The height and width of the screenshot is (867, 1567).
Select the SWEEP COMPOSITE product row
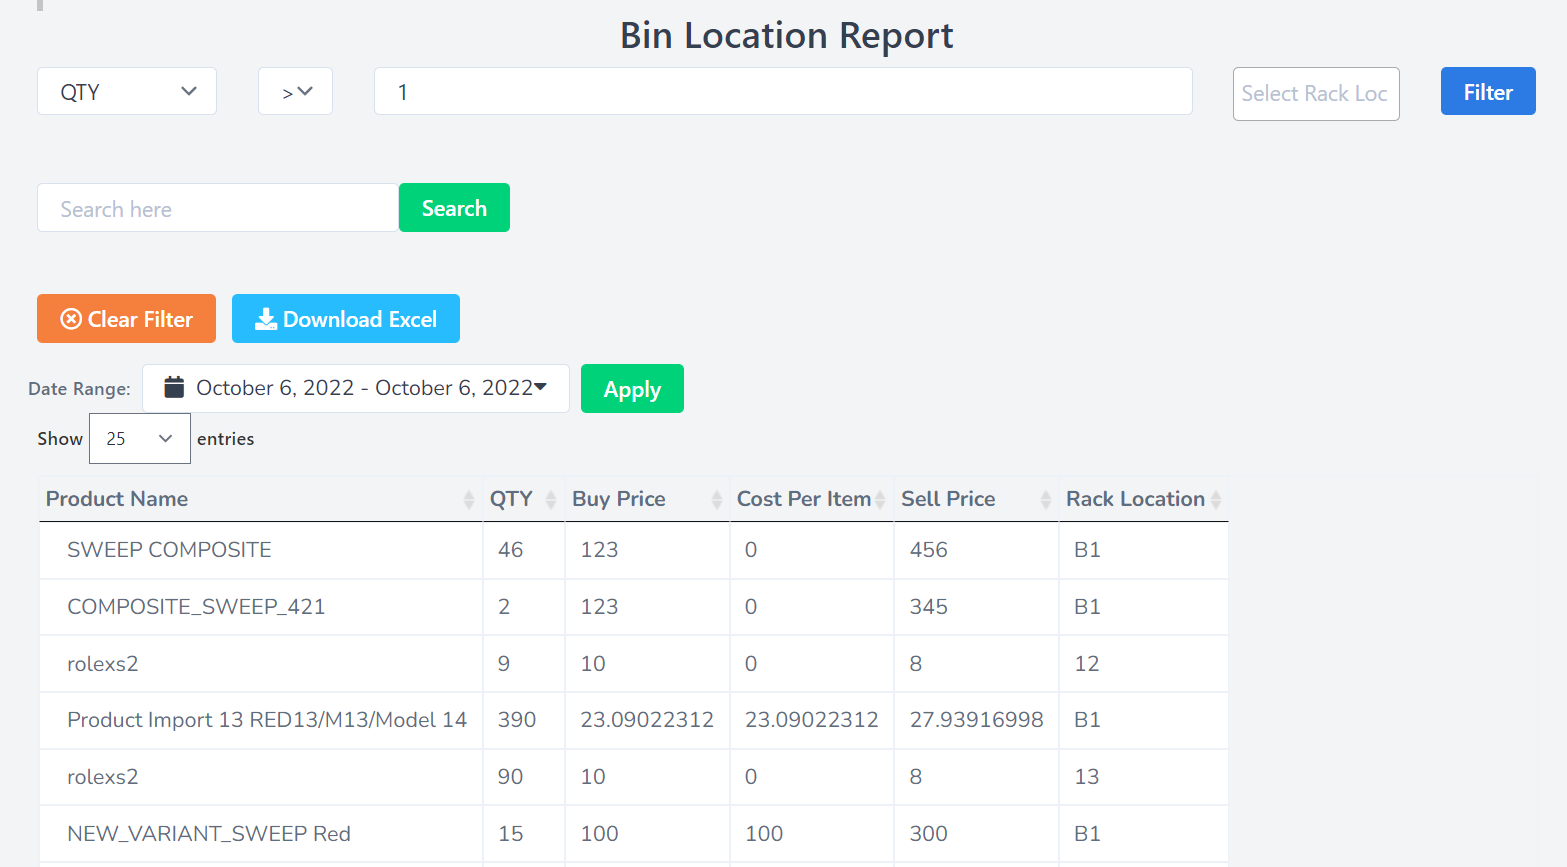634,550
